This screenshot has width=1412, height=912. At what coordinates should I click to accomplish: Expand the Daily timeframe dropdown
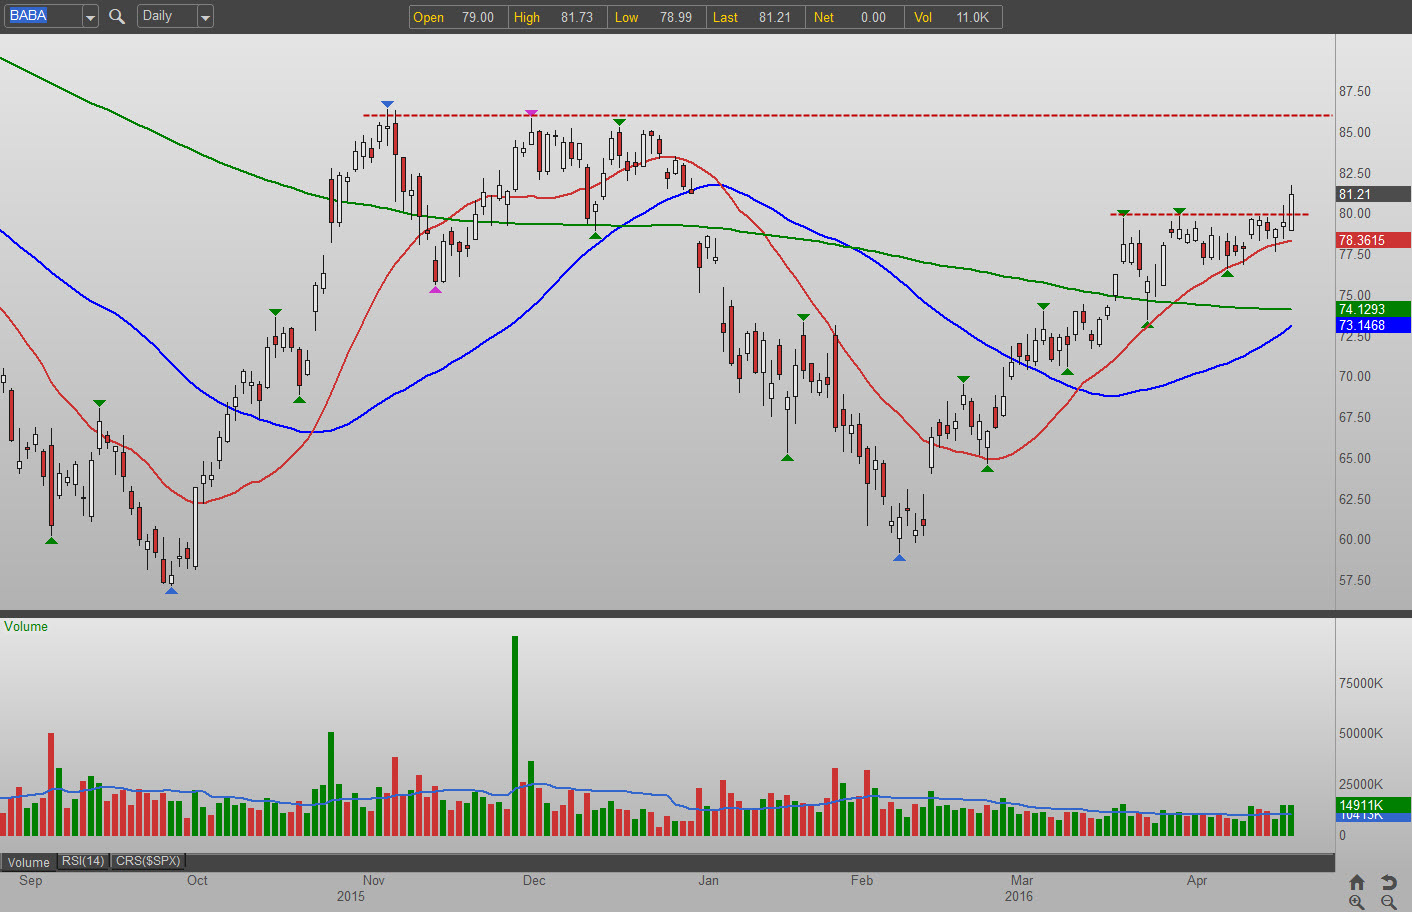205,17
